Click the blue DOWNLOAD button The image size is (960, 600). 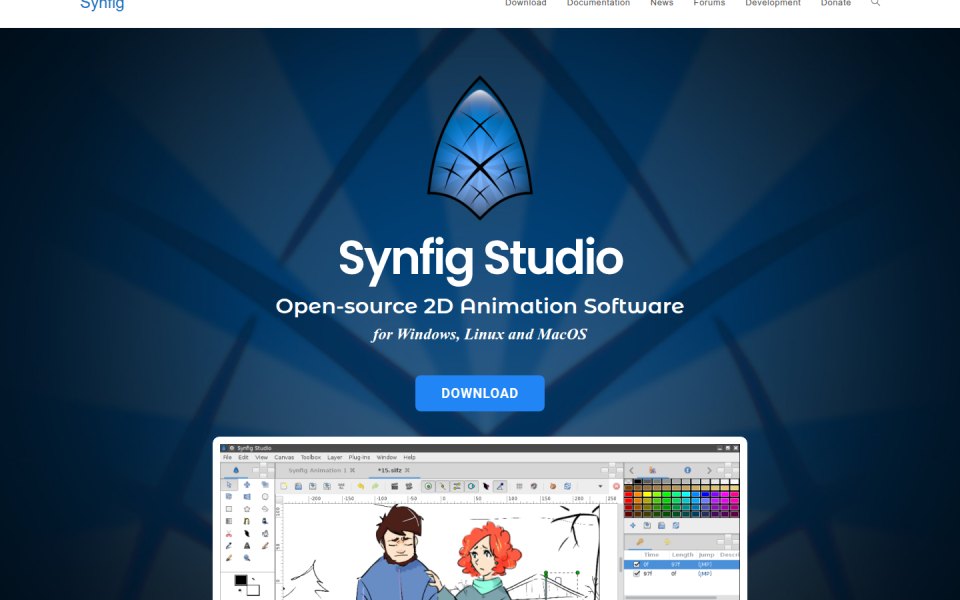pyautogui.click(x=479, y=393)
